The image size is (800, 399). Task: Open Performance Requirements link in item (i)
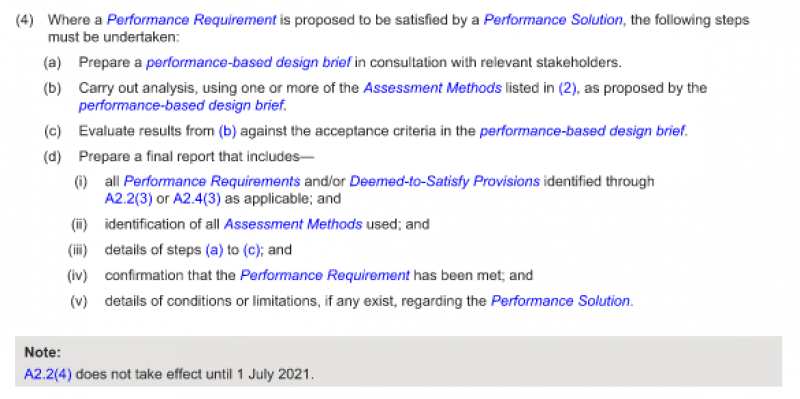212,182
